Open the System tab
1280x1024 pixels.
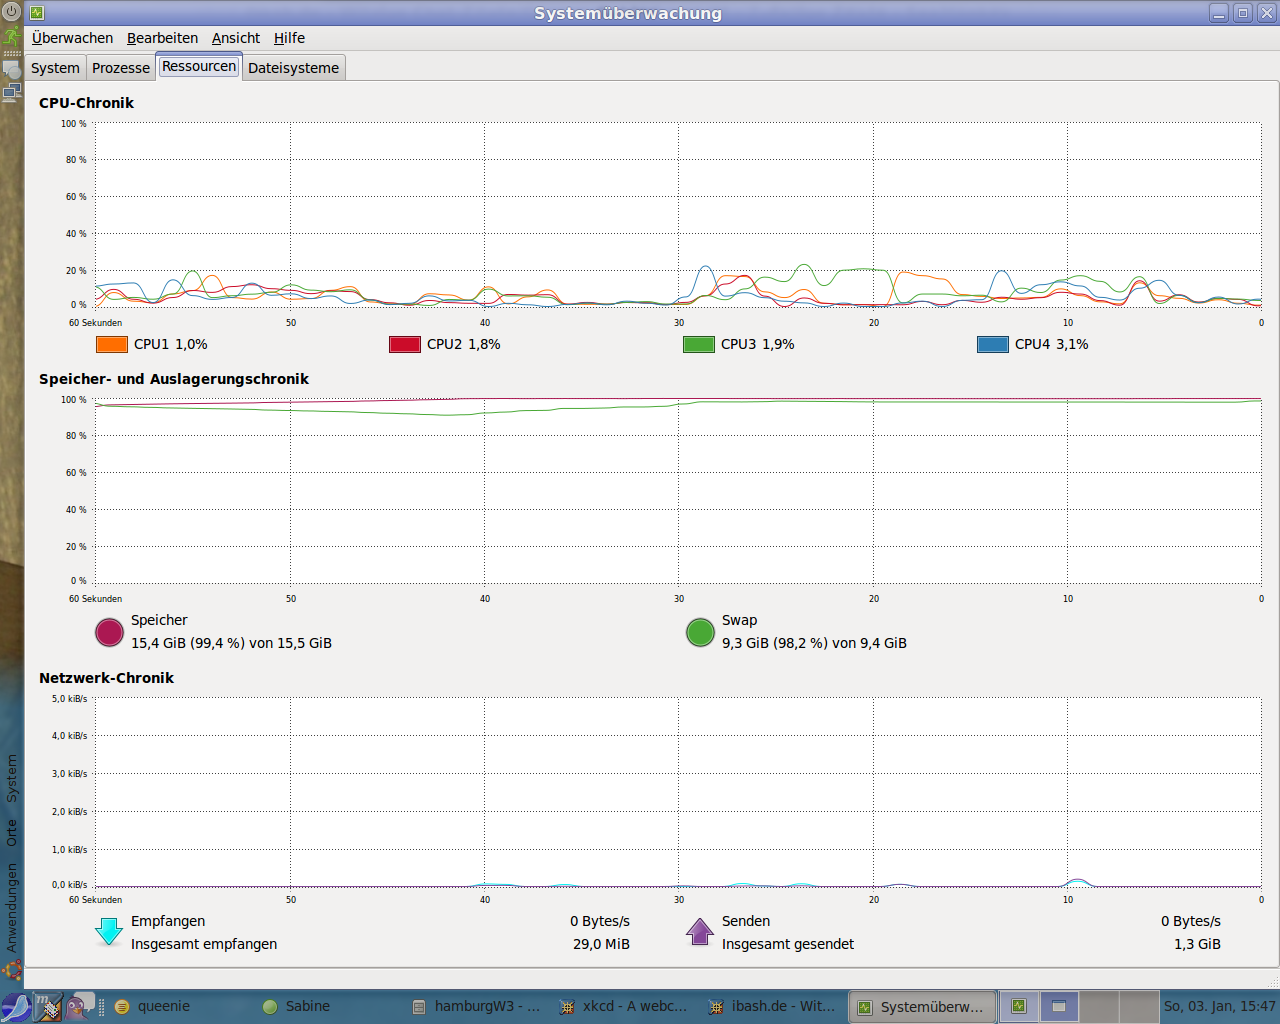[55, 68]
